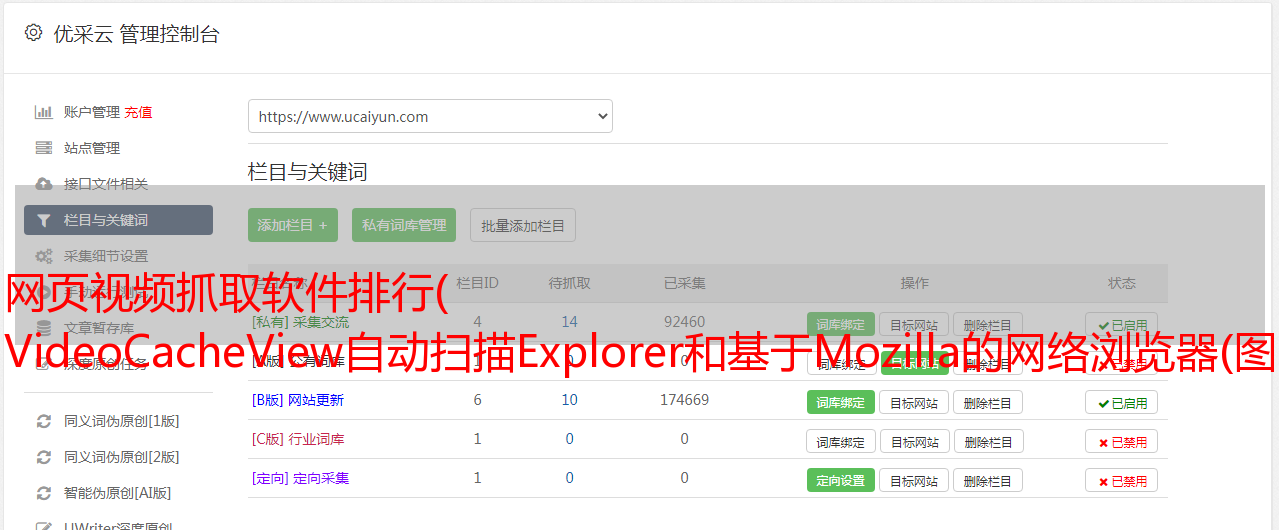
Task: Click the gears icon for 采集细节设置
Action: (43, 256)
